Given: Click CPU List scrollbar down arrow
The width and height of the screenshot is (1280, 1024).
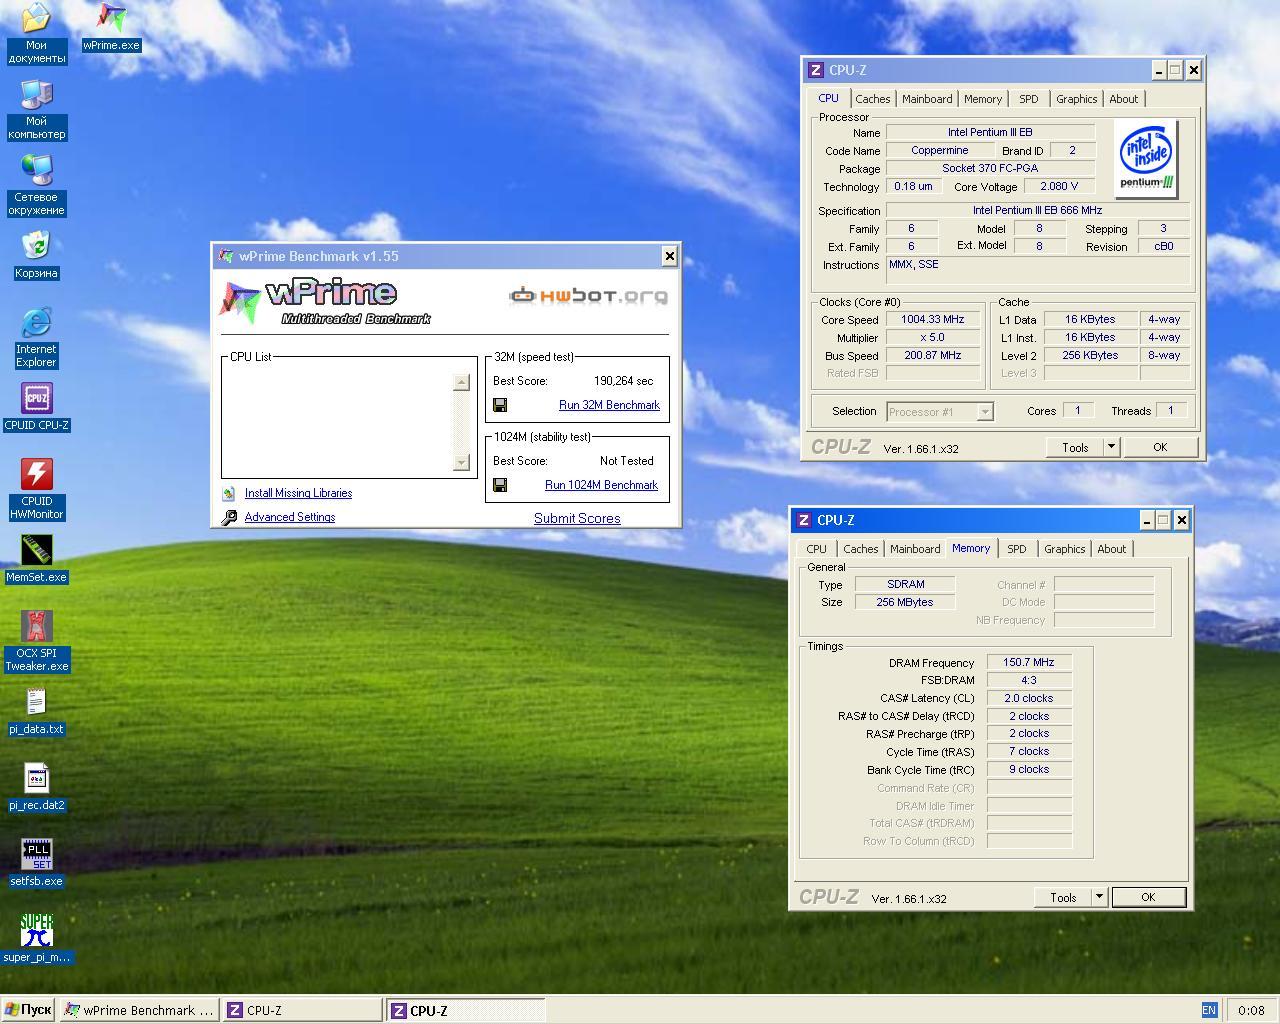Looking at the screenshot, I should pyautogui.click(x=461, y=462).
